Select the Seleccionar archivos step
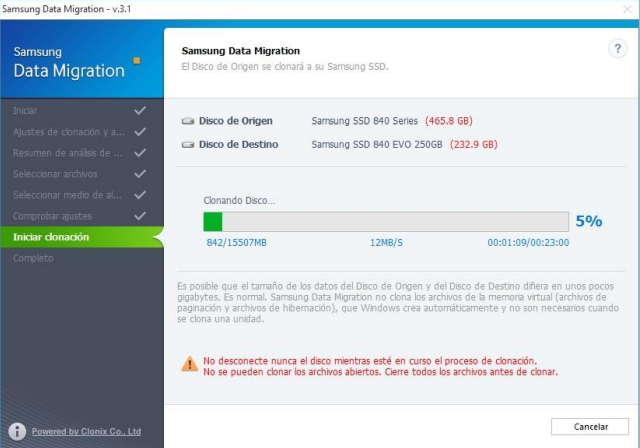The image size is (640, 448). (x=82, y=174)
